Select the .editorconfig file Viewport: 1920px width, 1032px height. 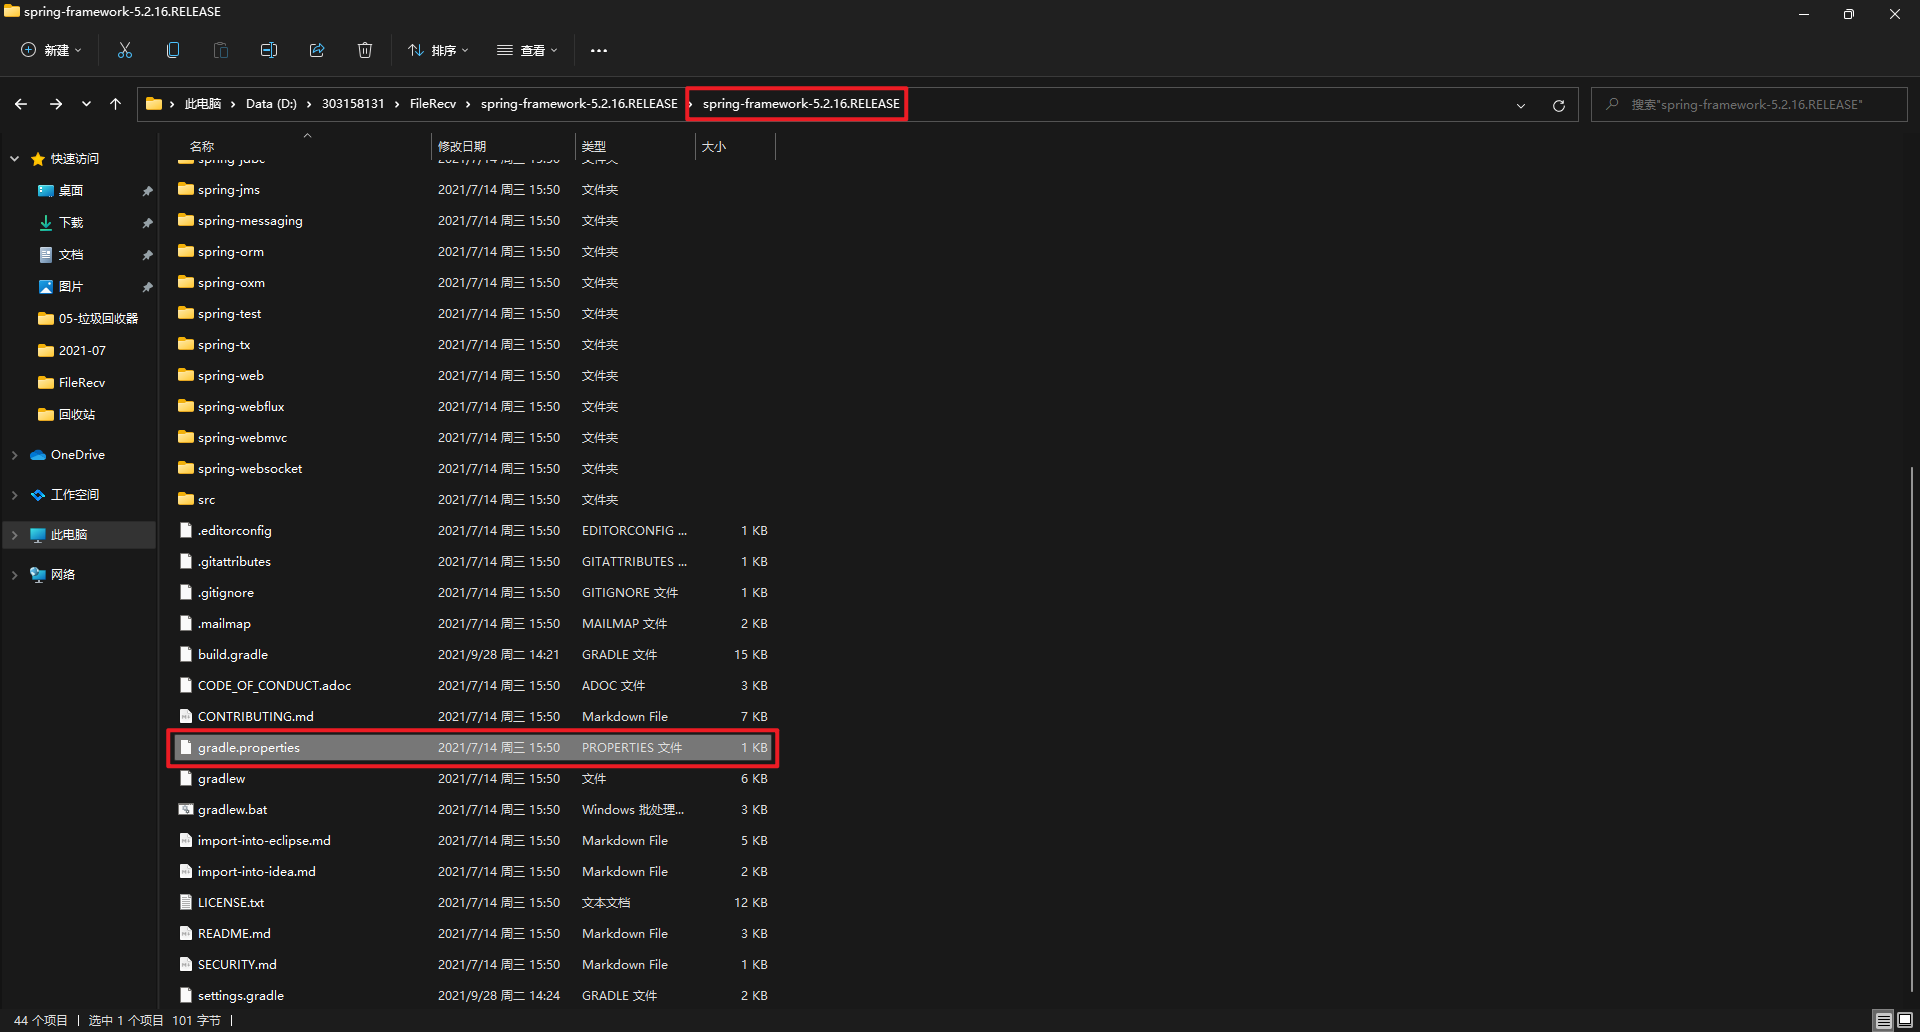(473, 530)
